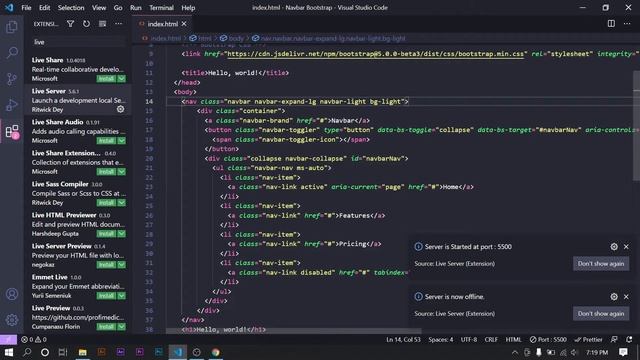Dismiss the Server is now offline notification
The height and width of the screenshot is (360, 640).
(x=626, y=297)
